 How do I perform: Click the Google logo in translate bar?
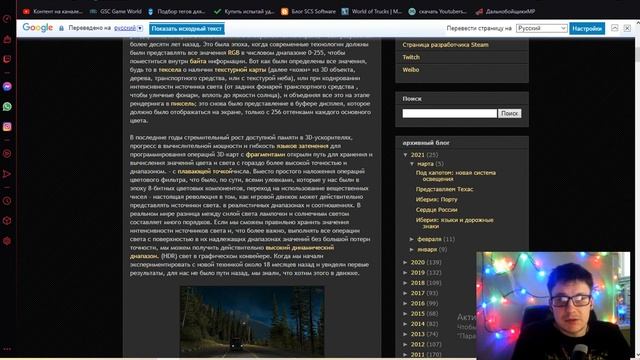[38, 28]
